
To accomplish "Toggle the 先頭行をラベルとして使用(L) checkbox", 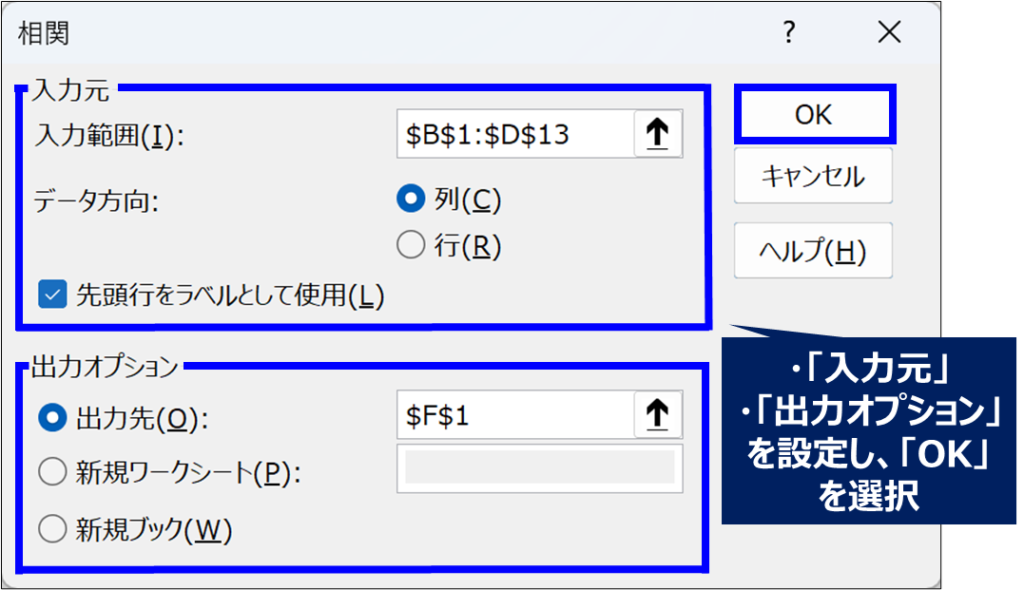I will tap(51, 295).
